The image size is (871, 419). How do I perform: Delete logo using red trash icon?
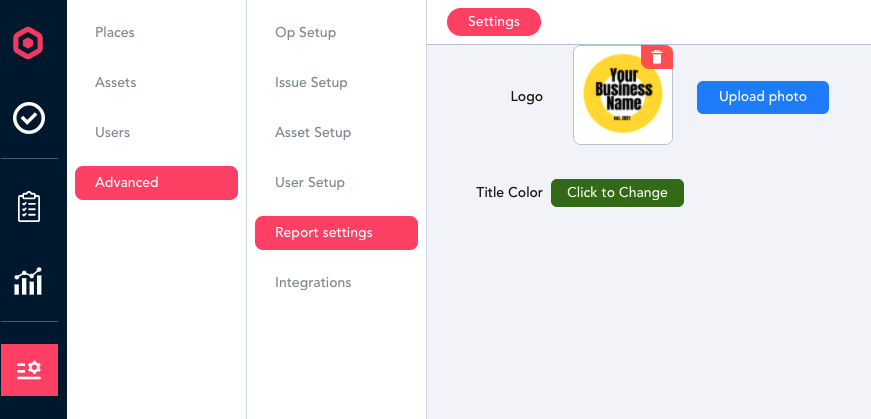657,57
